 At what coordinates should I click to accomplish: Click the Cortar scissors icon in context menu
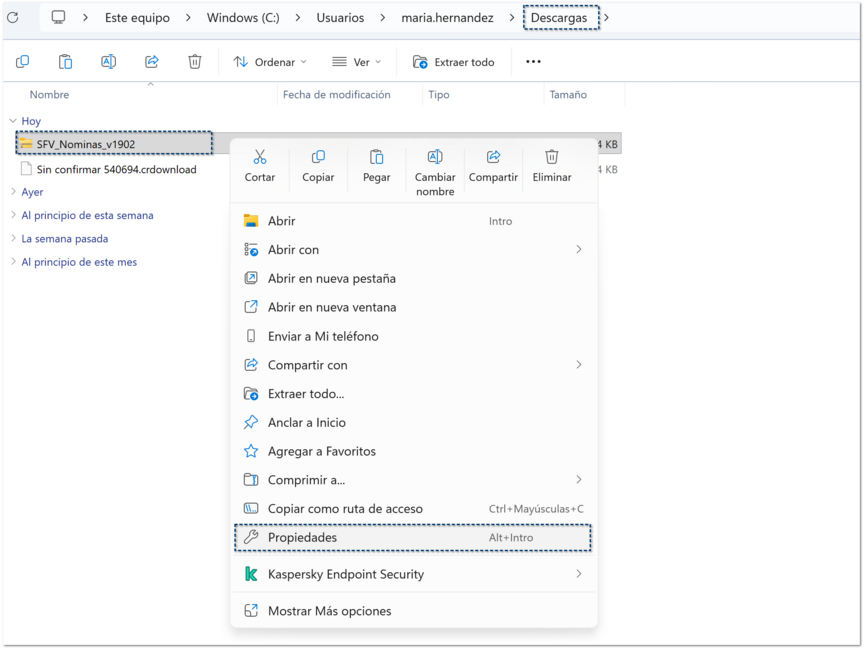[x=260, y=158]
